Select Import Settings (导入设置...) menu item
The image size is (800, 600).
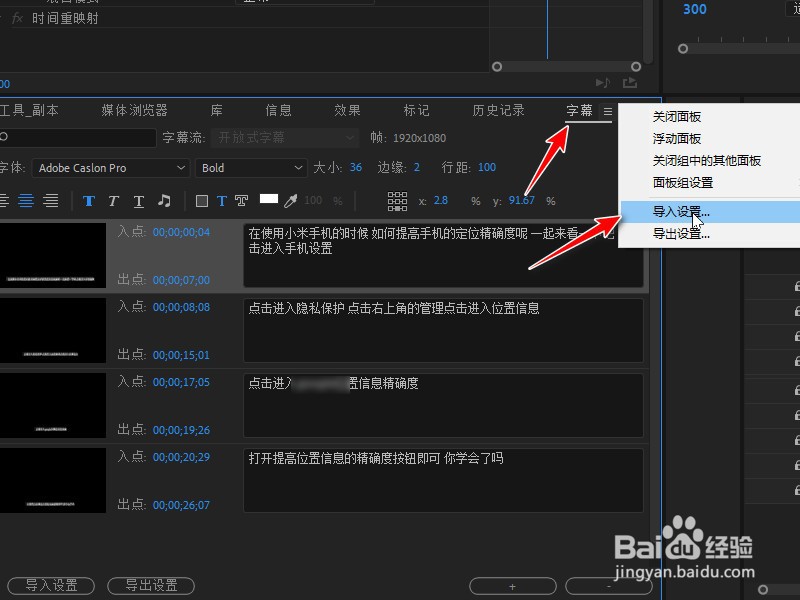coord(710,212)
